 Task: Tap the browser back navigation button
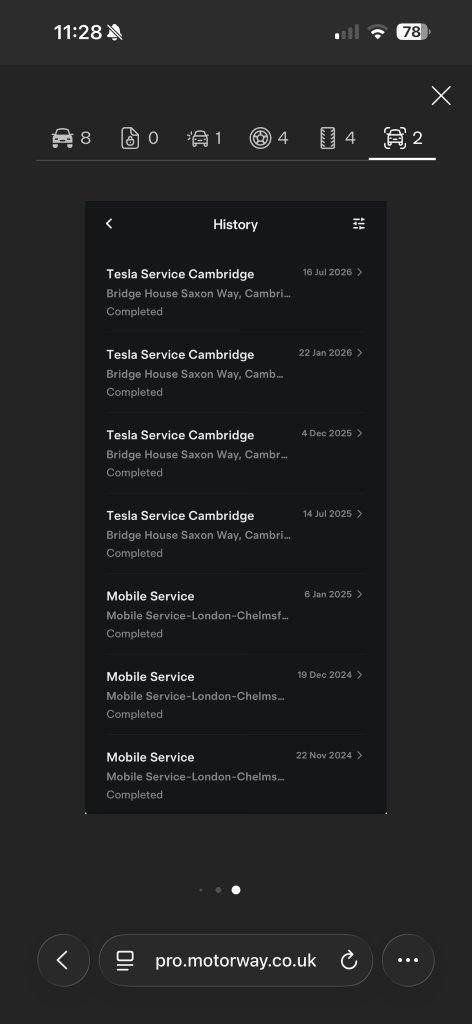tap(63, 960)
